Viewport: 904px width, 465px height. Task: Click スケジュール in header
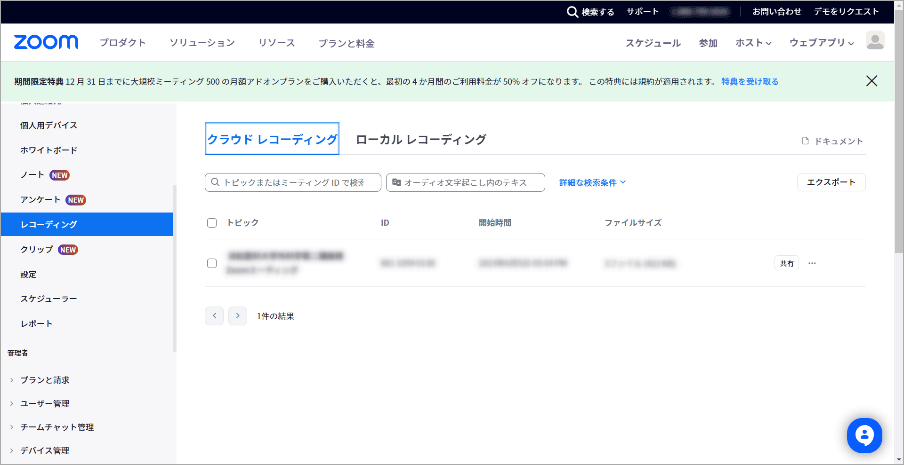653,43
